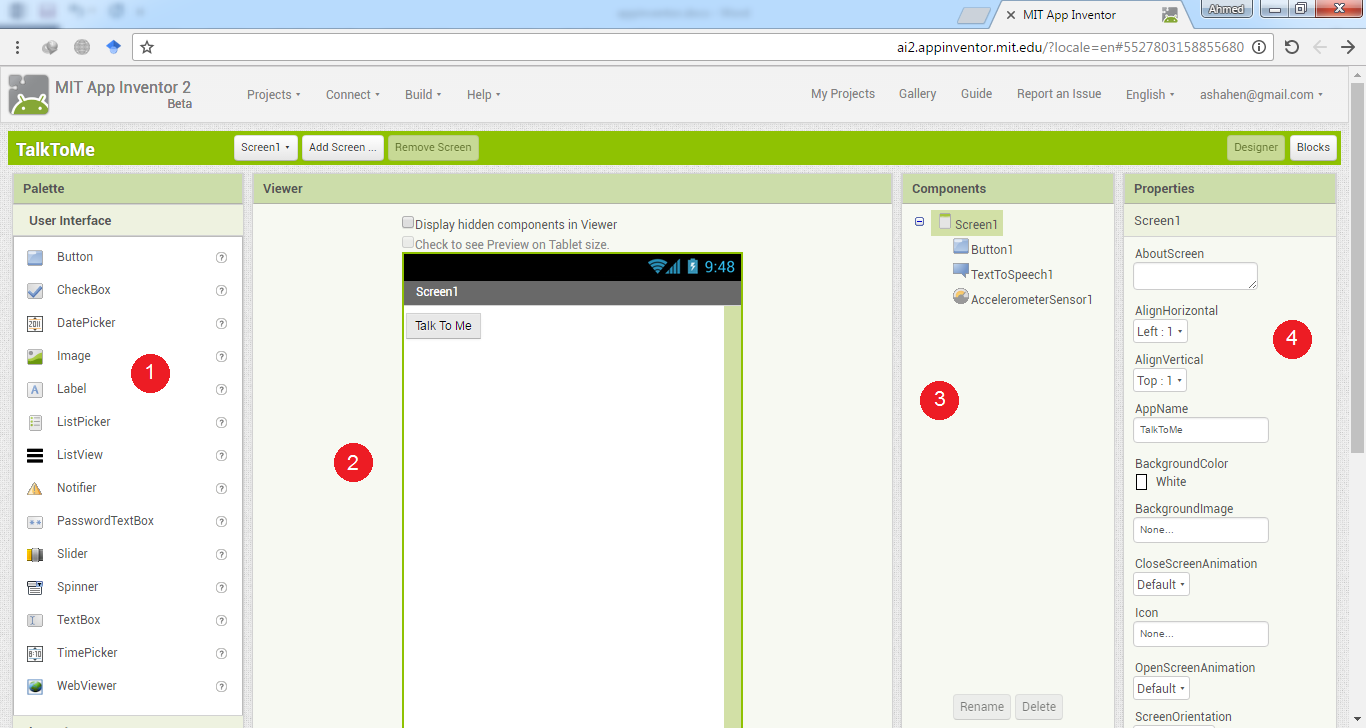Collapse the Screen1 tree node
The image size is (1366, 728).
coord(919,222)
